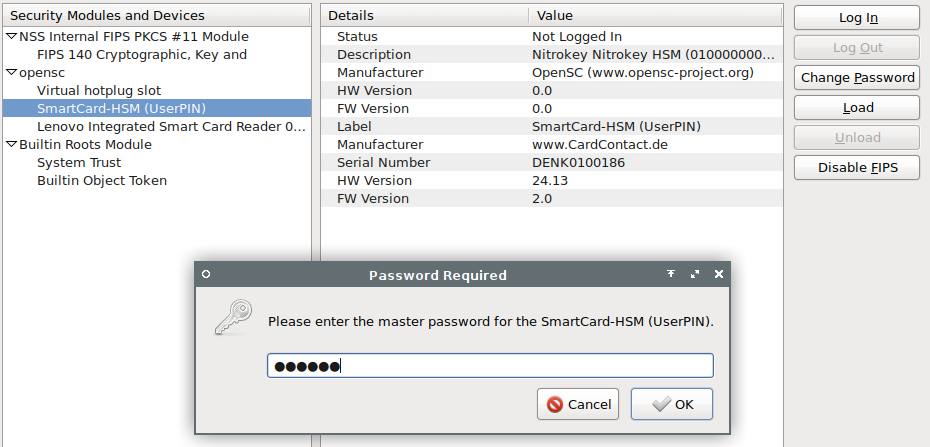Screen dimensions: 930x447
Task: Click the Change Password button
Action: [857, 78]
